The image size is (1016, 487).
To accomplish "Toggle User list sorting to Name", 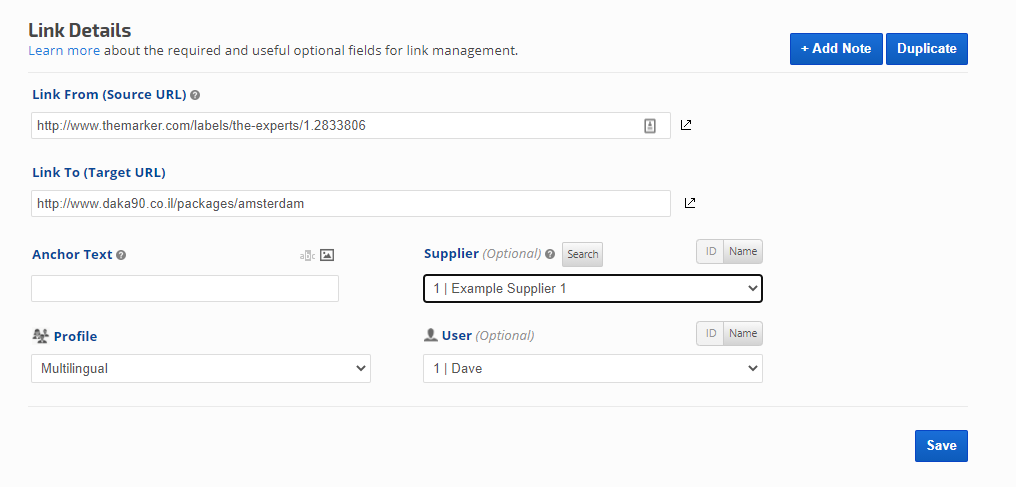I will click(x=743, y=333).
